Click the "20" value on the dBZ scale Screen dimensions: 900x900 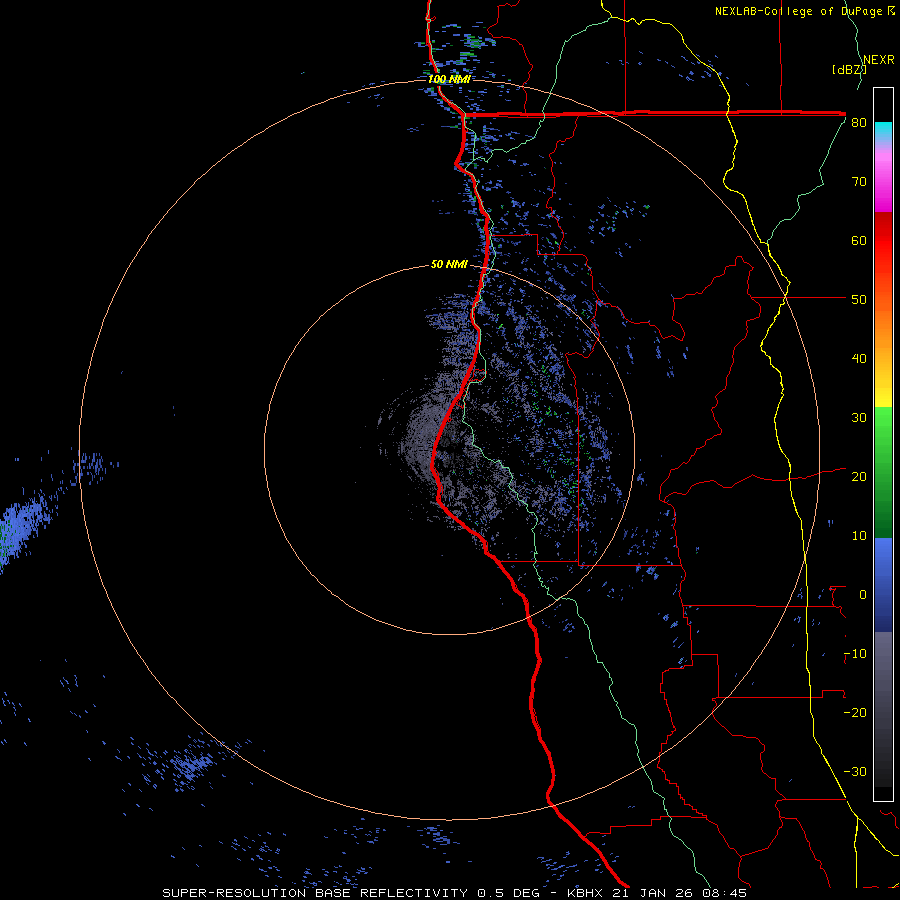tap(859, 477)
